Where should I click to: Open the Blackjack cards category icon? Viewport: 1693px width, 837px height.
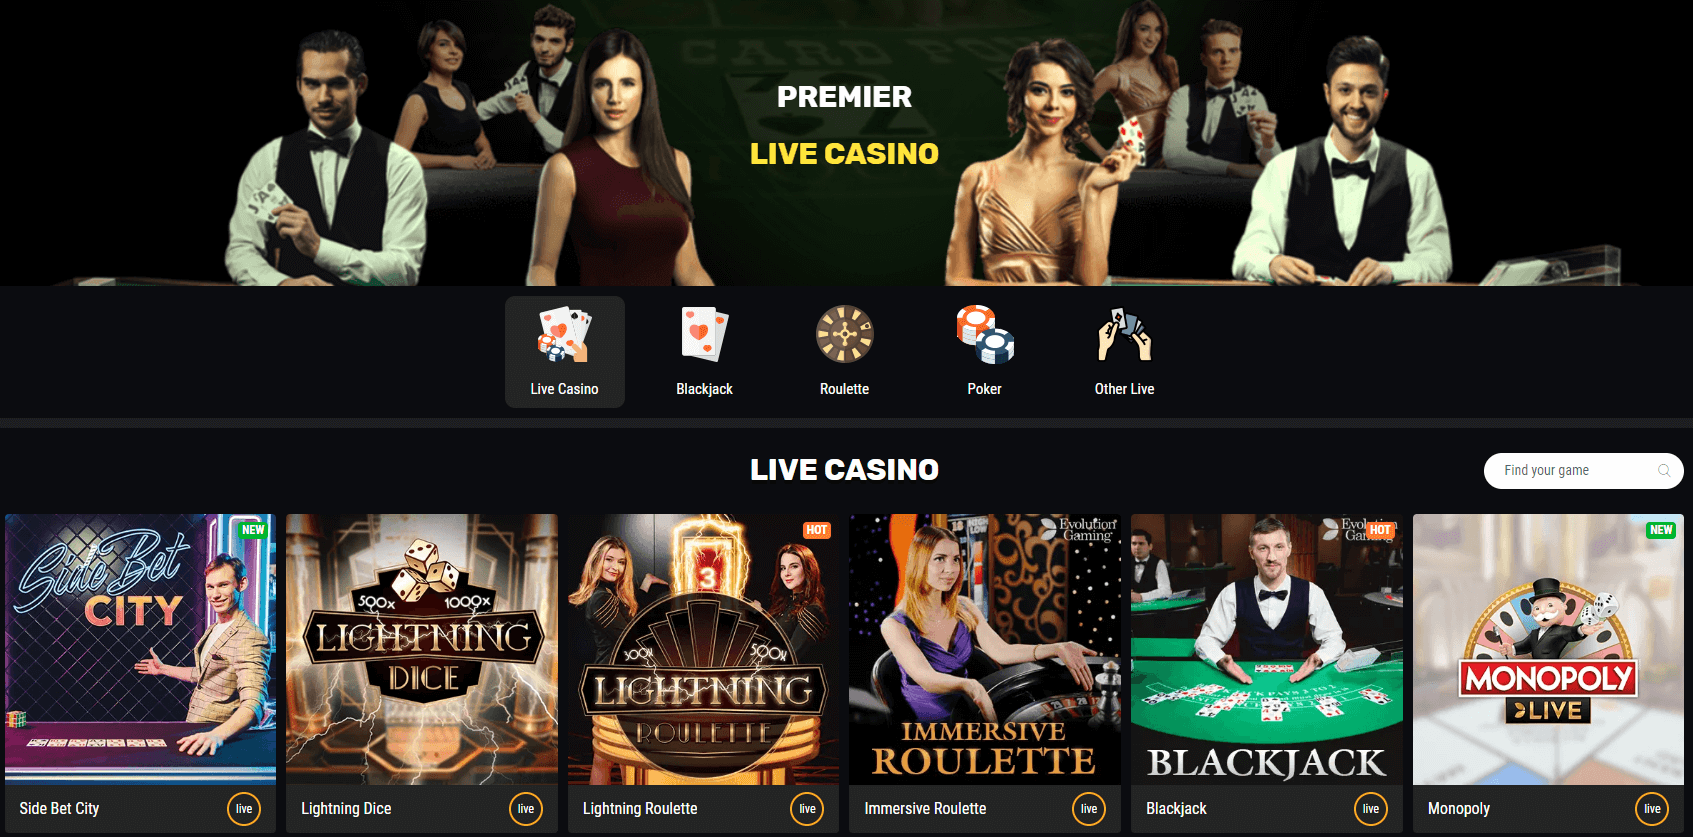tap(704, 334)
